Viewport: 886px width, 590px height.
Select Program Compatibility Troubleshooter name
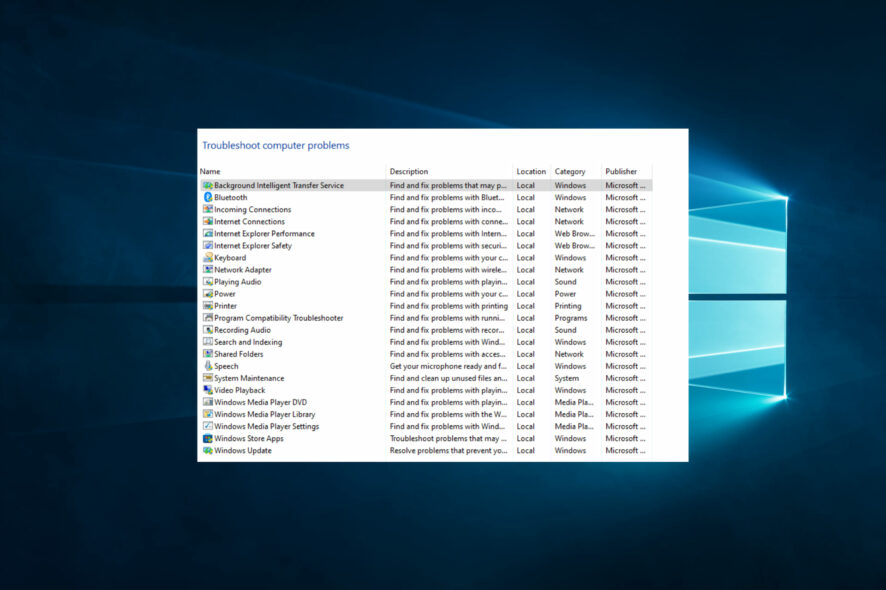[x=279, y=318]
